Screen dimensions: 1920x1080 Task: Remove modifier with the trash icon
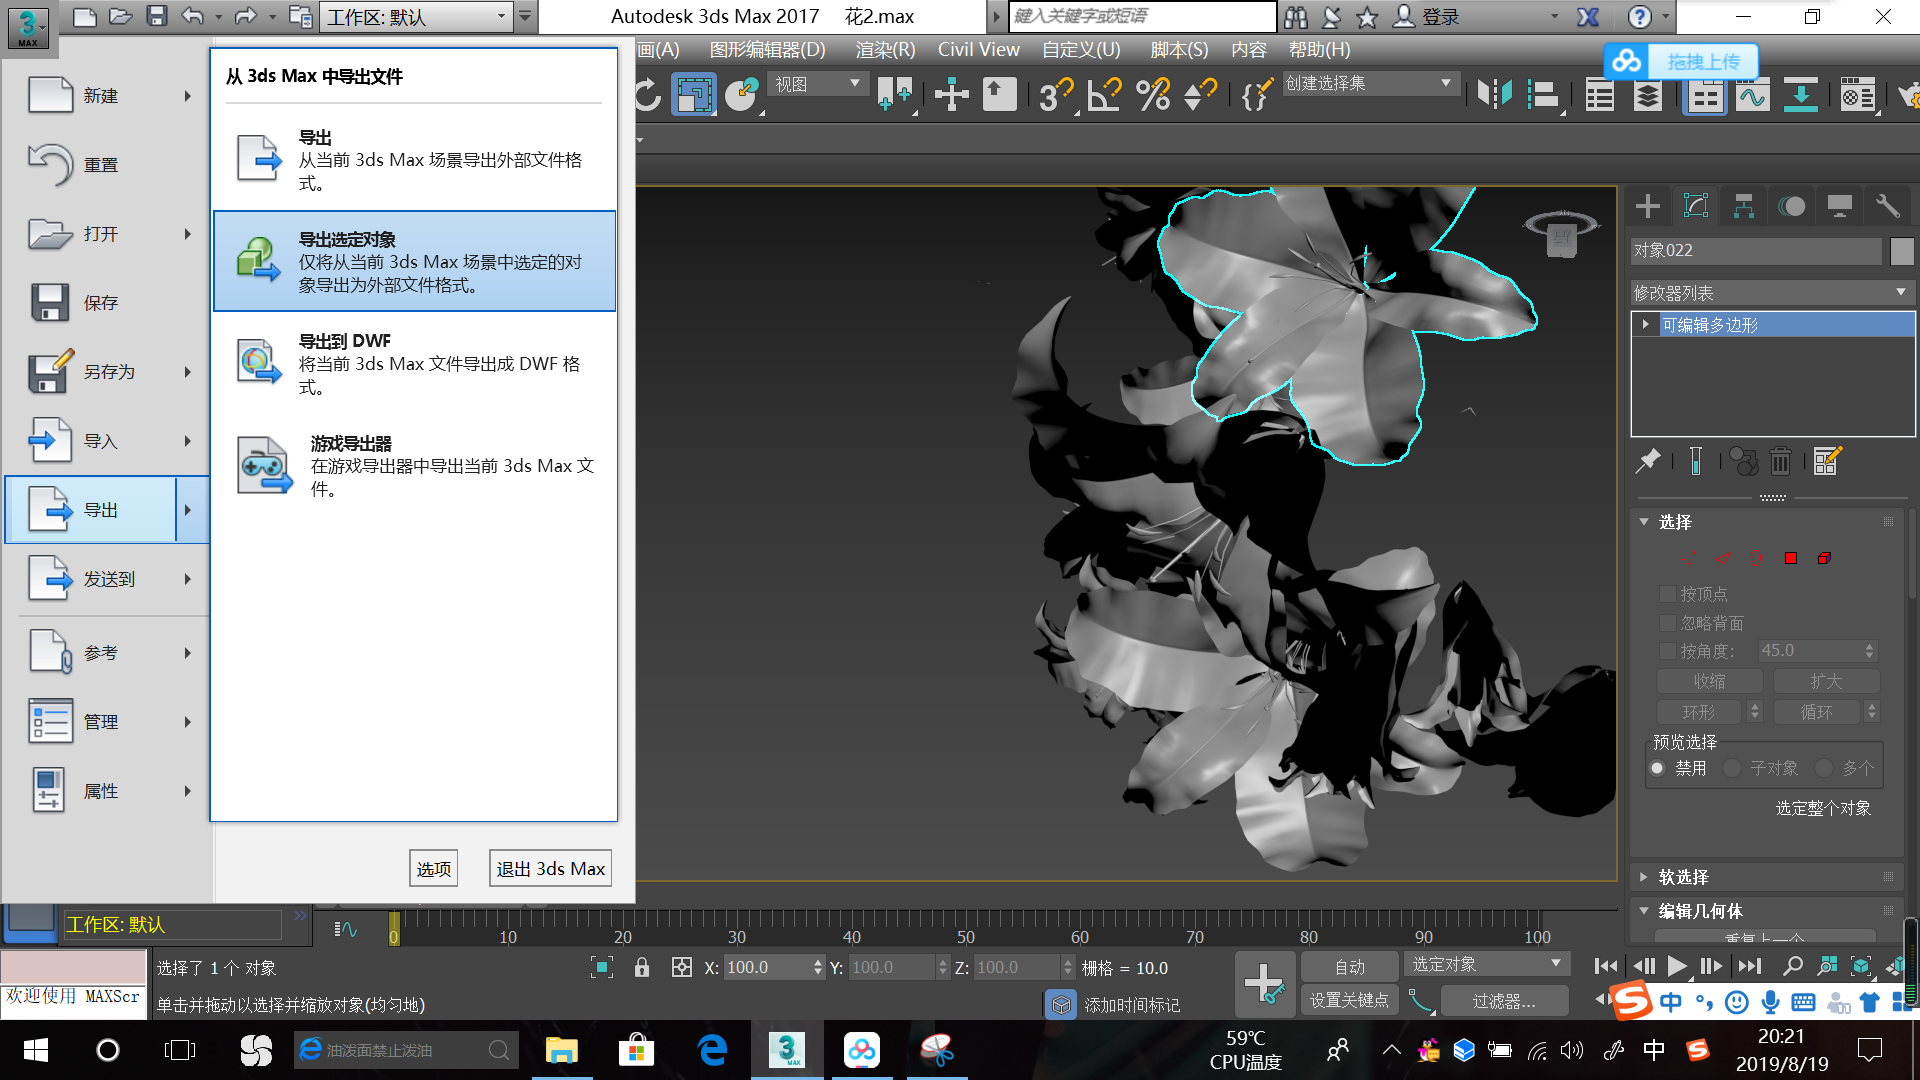point(1781,461)
